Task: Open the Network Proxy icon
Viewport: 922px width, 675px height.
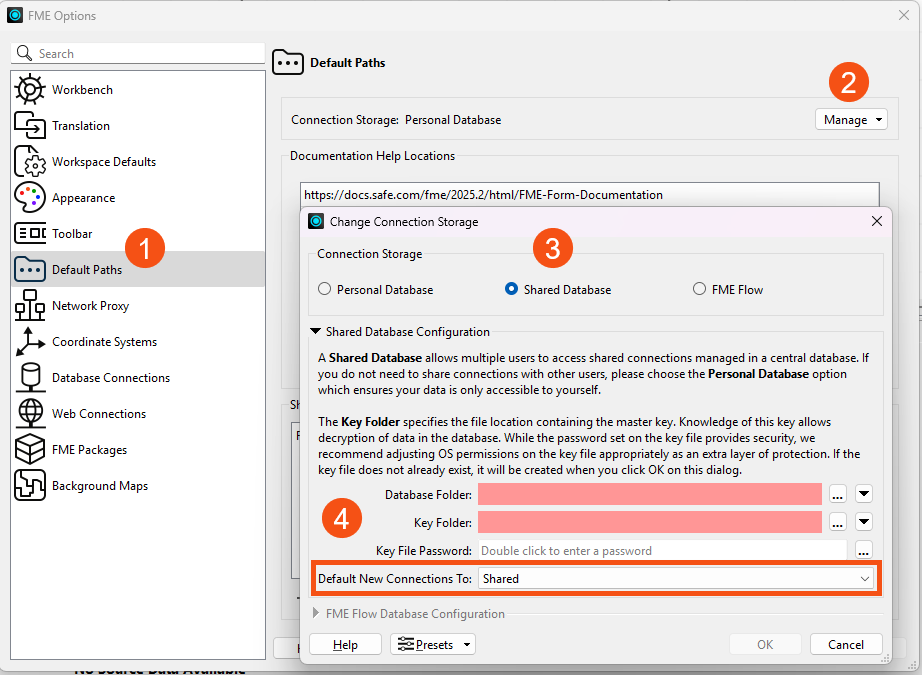Action: click(x=29, y=306)
